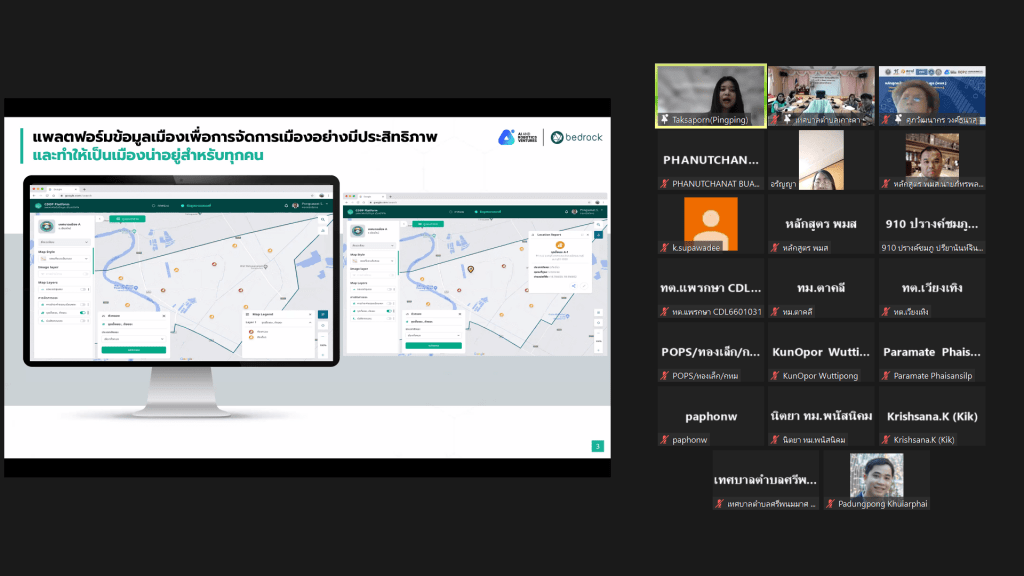The image size is (1024, 576).
Task: Open Map Style dropdown in left monitor sidebar
Action: (x=64, y=258)
